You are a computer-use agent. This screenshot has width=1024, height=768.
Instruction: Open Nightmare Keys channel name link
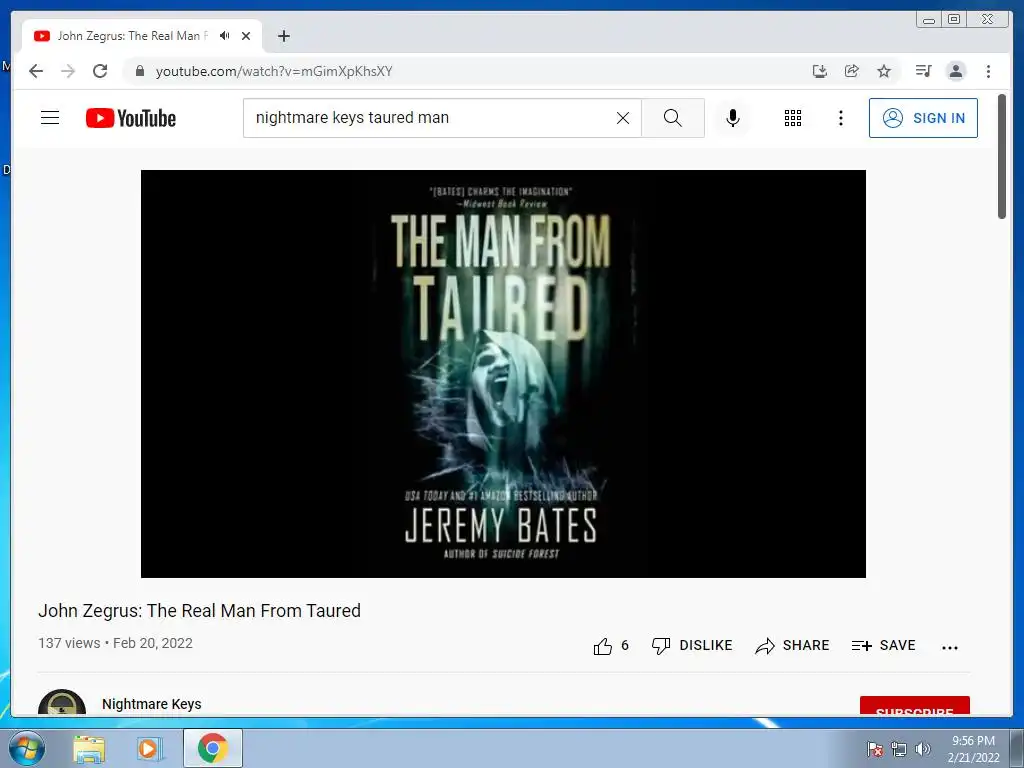[x=152, y=704]
